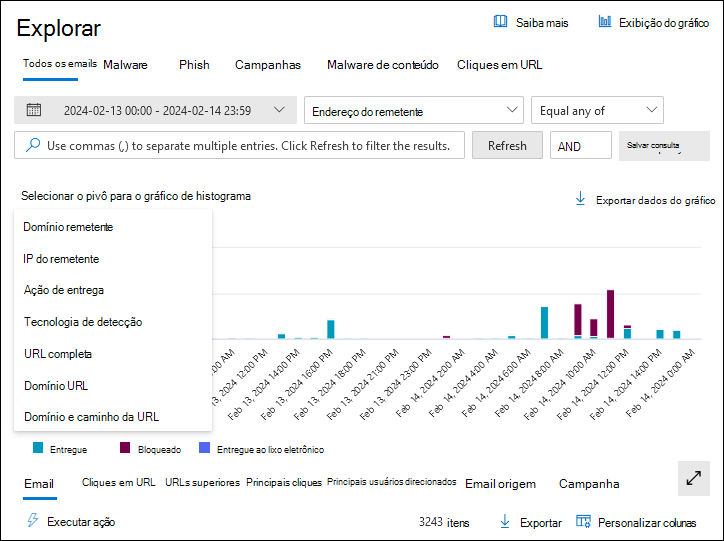This screenshot has width=724, height=541.
Task: Click the Exportar download arrow icon
Action: pos(505,522)
